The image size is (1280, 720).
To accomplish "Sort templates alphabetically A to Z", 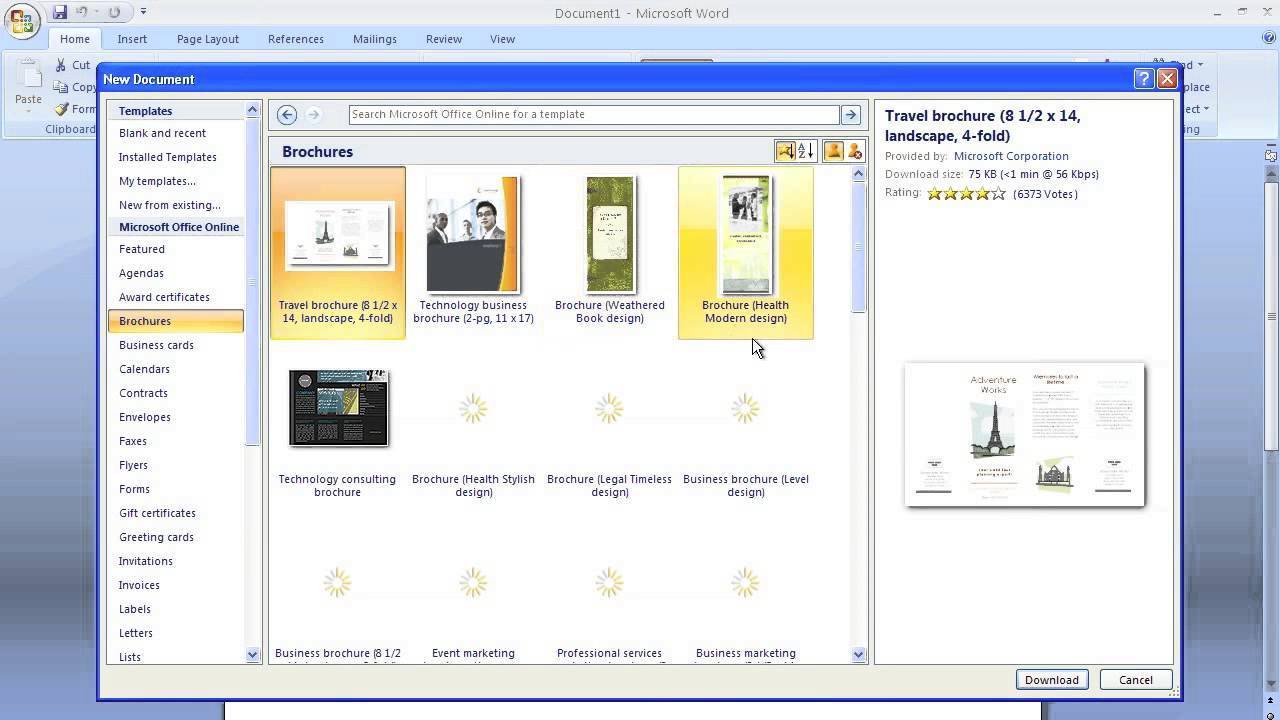I will coord(806,151).
